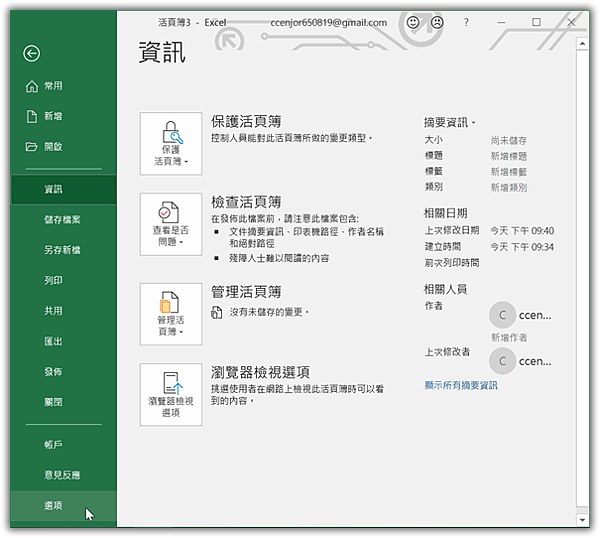The width and height of the screenshot is (600, 538).
Task: Open 常用 home page in sidebar
Action: [x=64, y=86]
